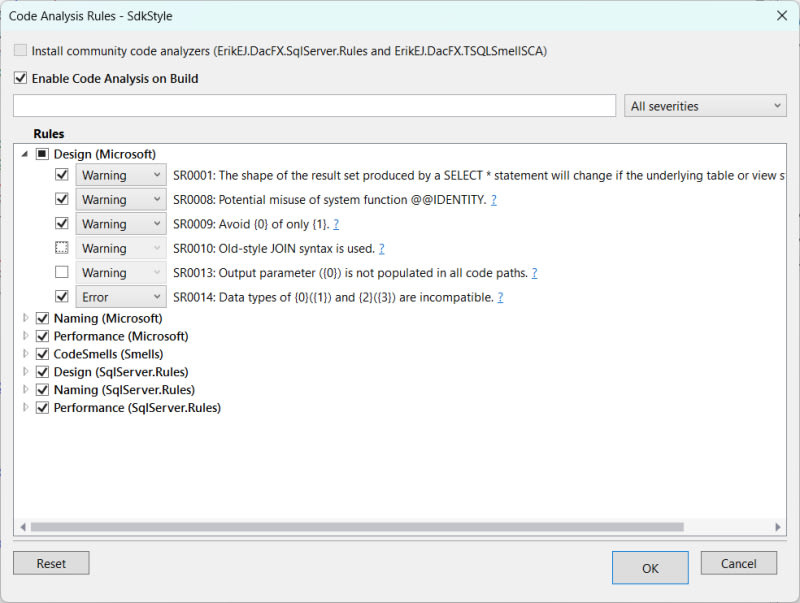Expand the Naming (Microsoft) category

pyautogui.click(x=25, y=318)
